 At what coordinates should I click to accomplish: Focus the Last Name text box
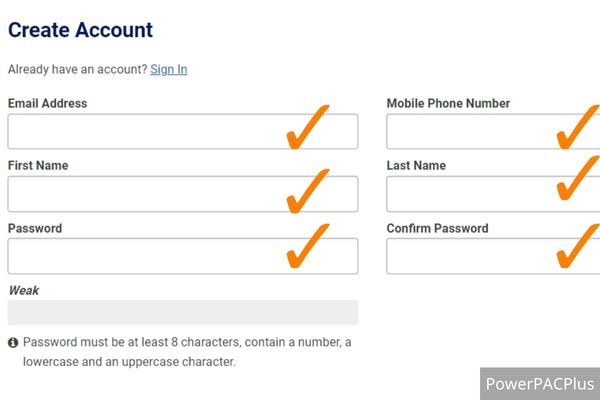pyautogui.click(x=470, y=194)
